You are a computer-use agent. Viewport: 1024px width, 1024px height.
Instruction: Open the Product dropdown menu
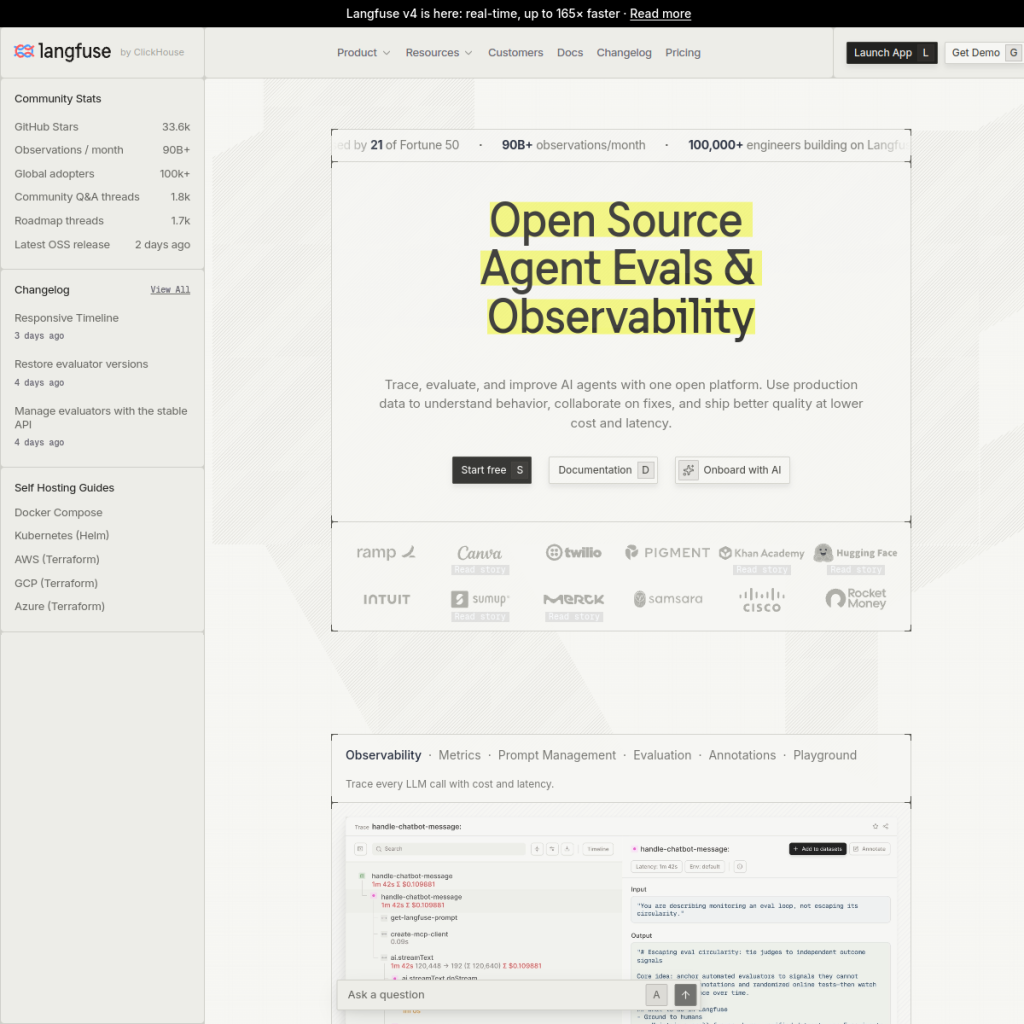(364, 52)
